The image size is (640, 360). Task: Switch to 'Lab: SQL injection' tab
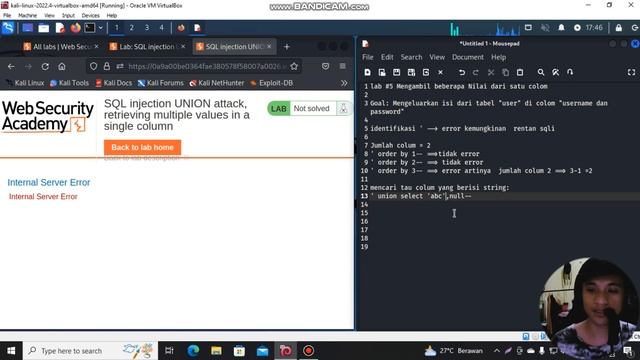tap(147, 47)
